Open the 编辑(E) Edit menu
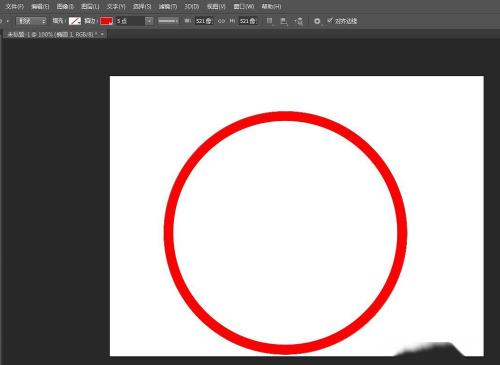The height and width of the screenshot is (365, 500). 40,6
